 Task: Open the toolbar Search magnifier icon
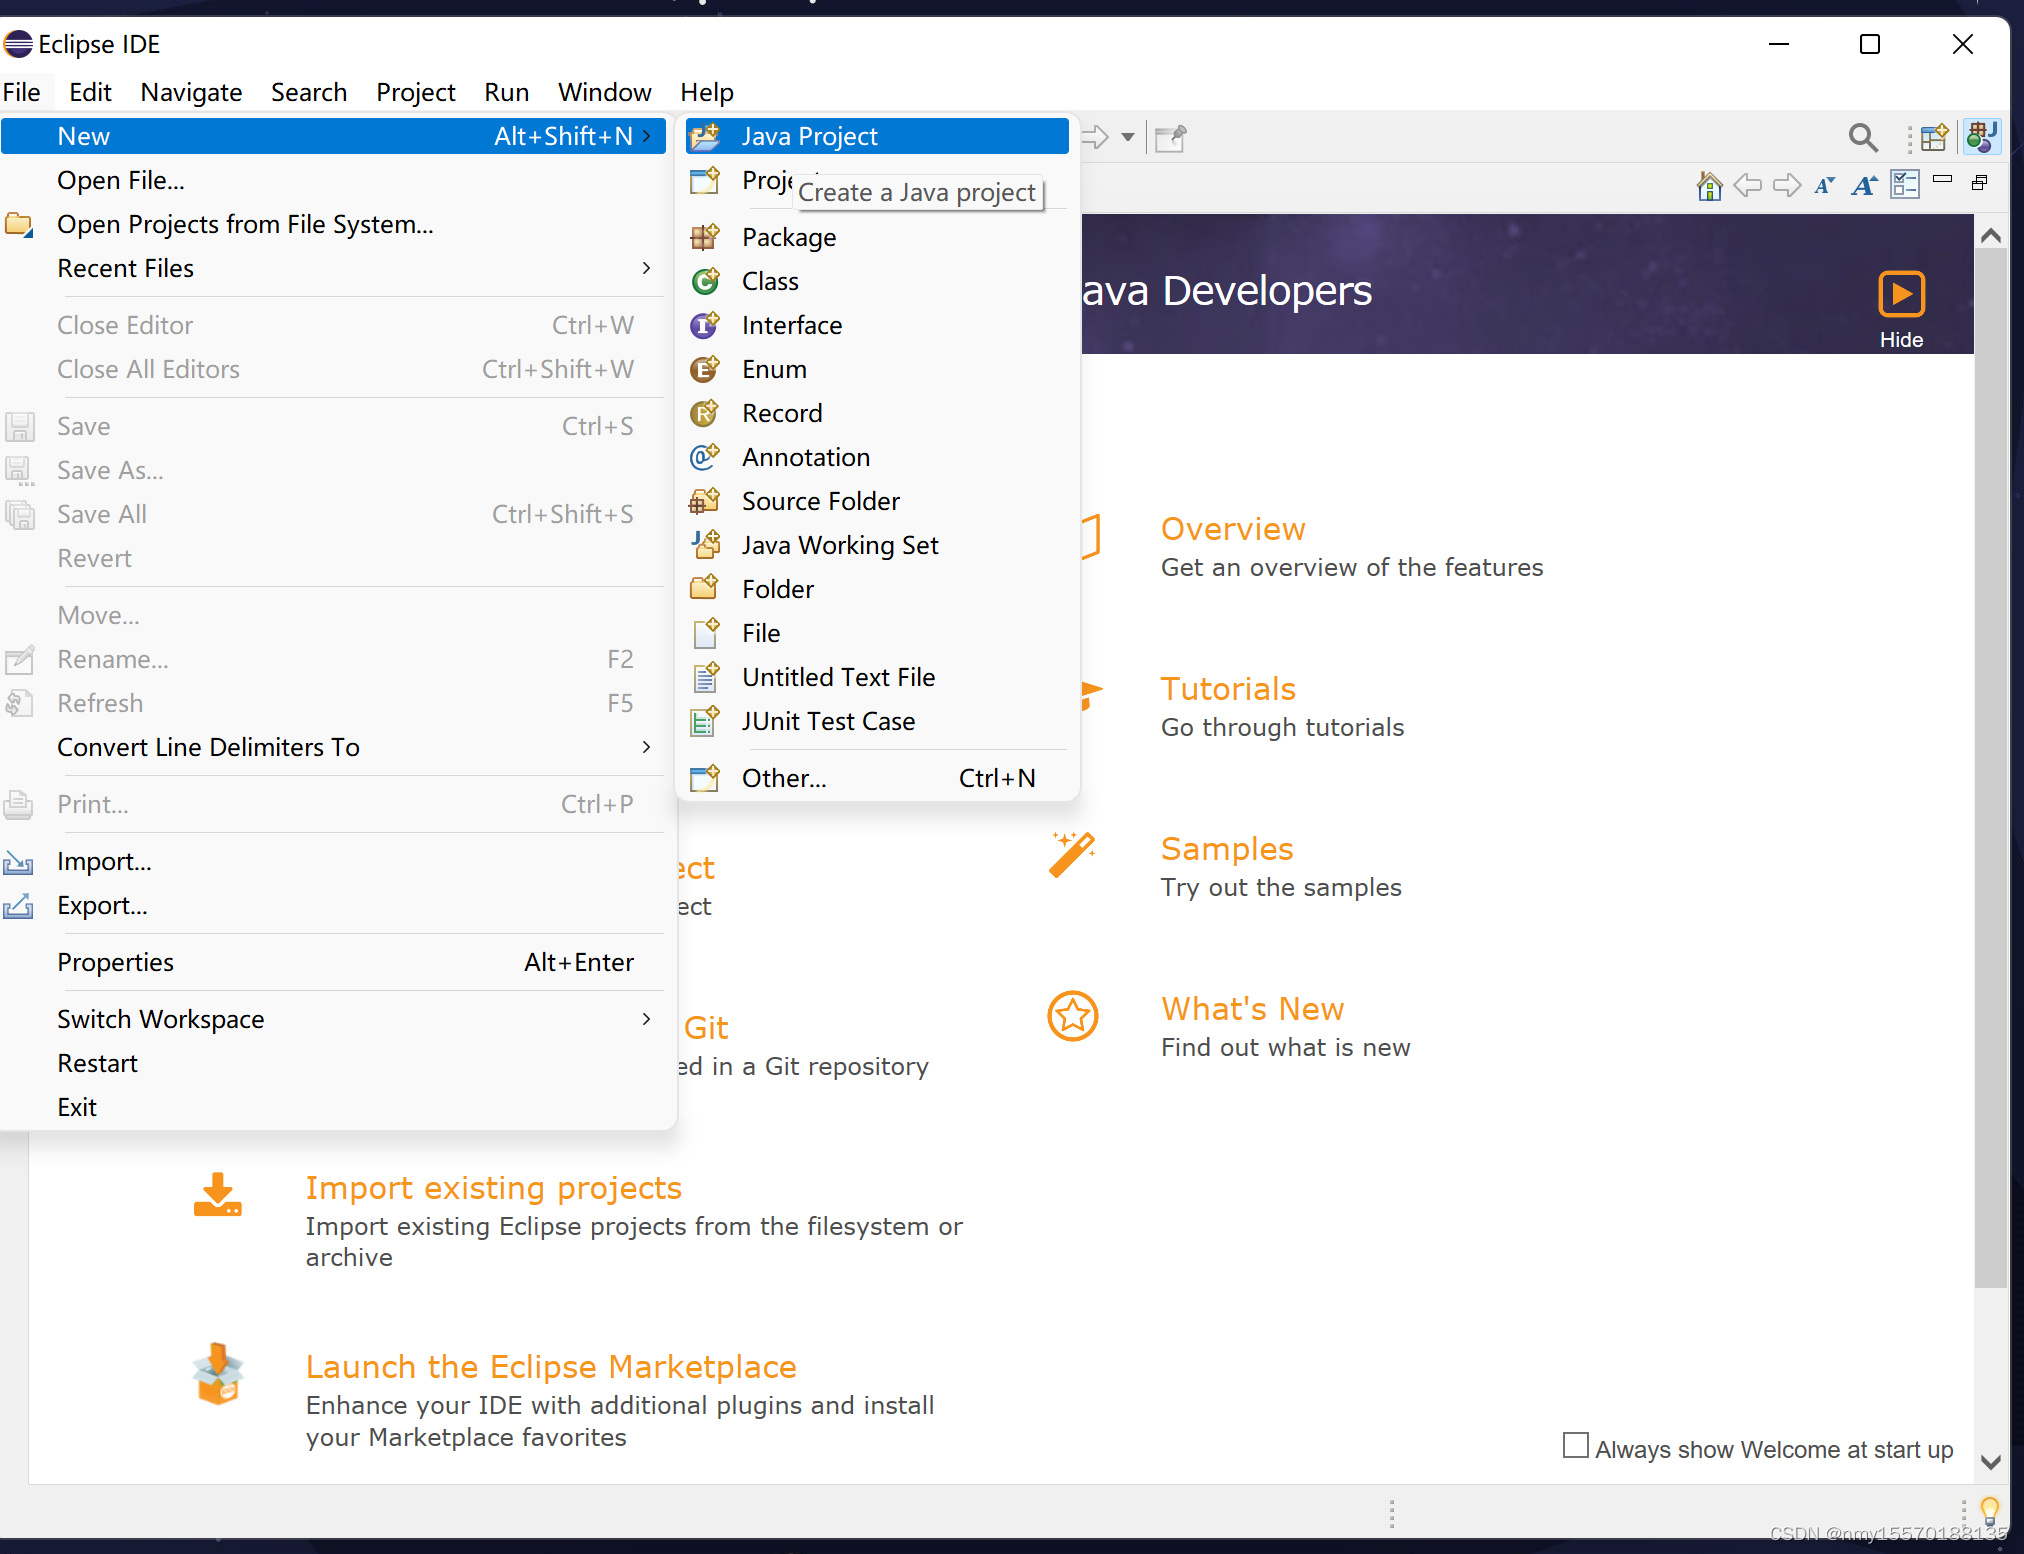[1862, 137]
